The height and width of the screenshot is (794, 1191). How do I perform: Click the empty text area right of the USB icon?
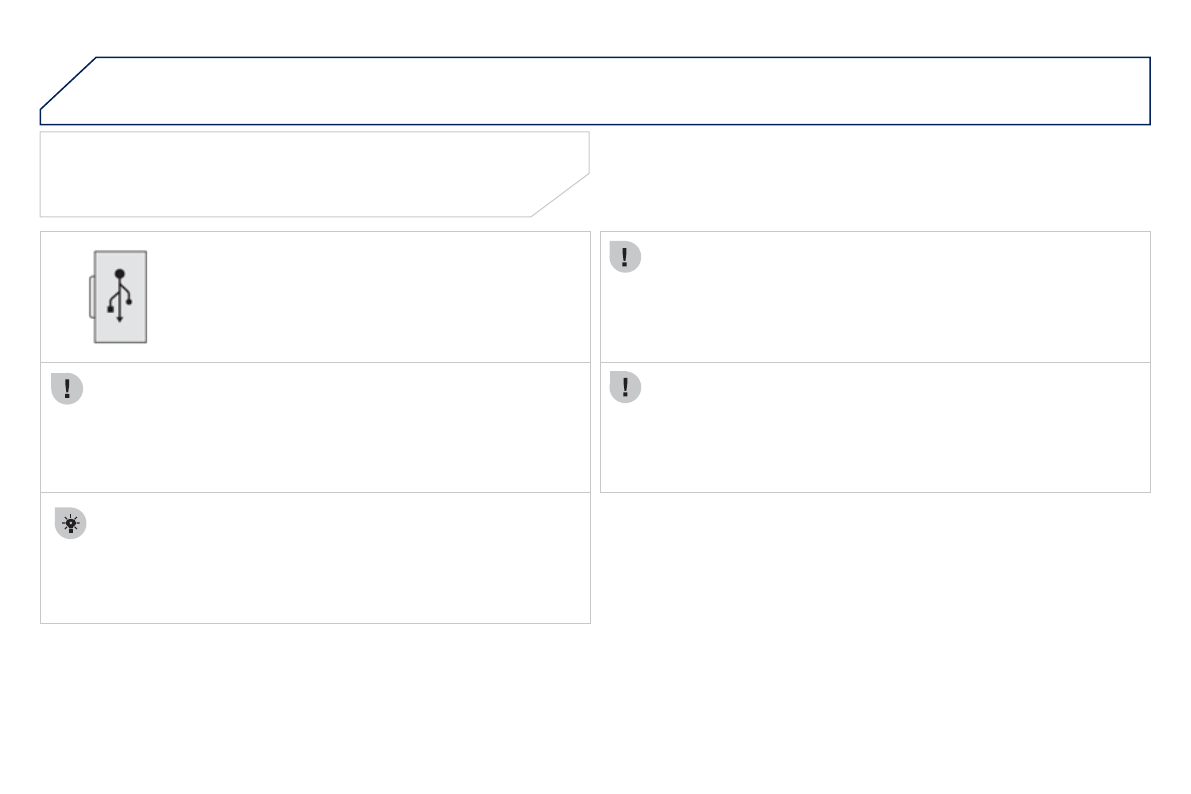tap(370, 297)
